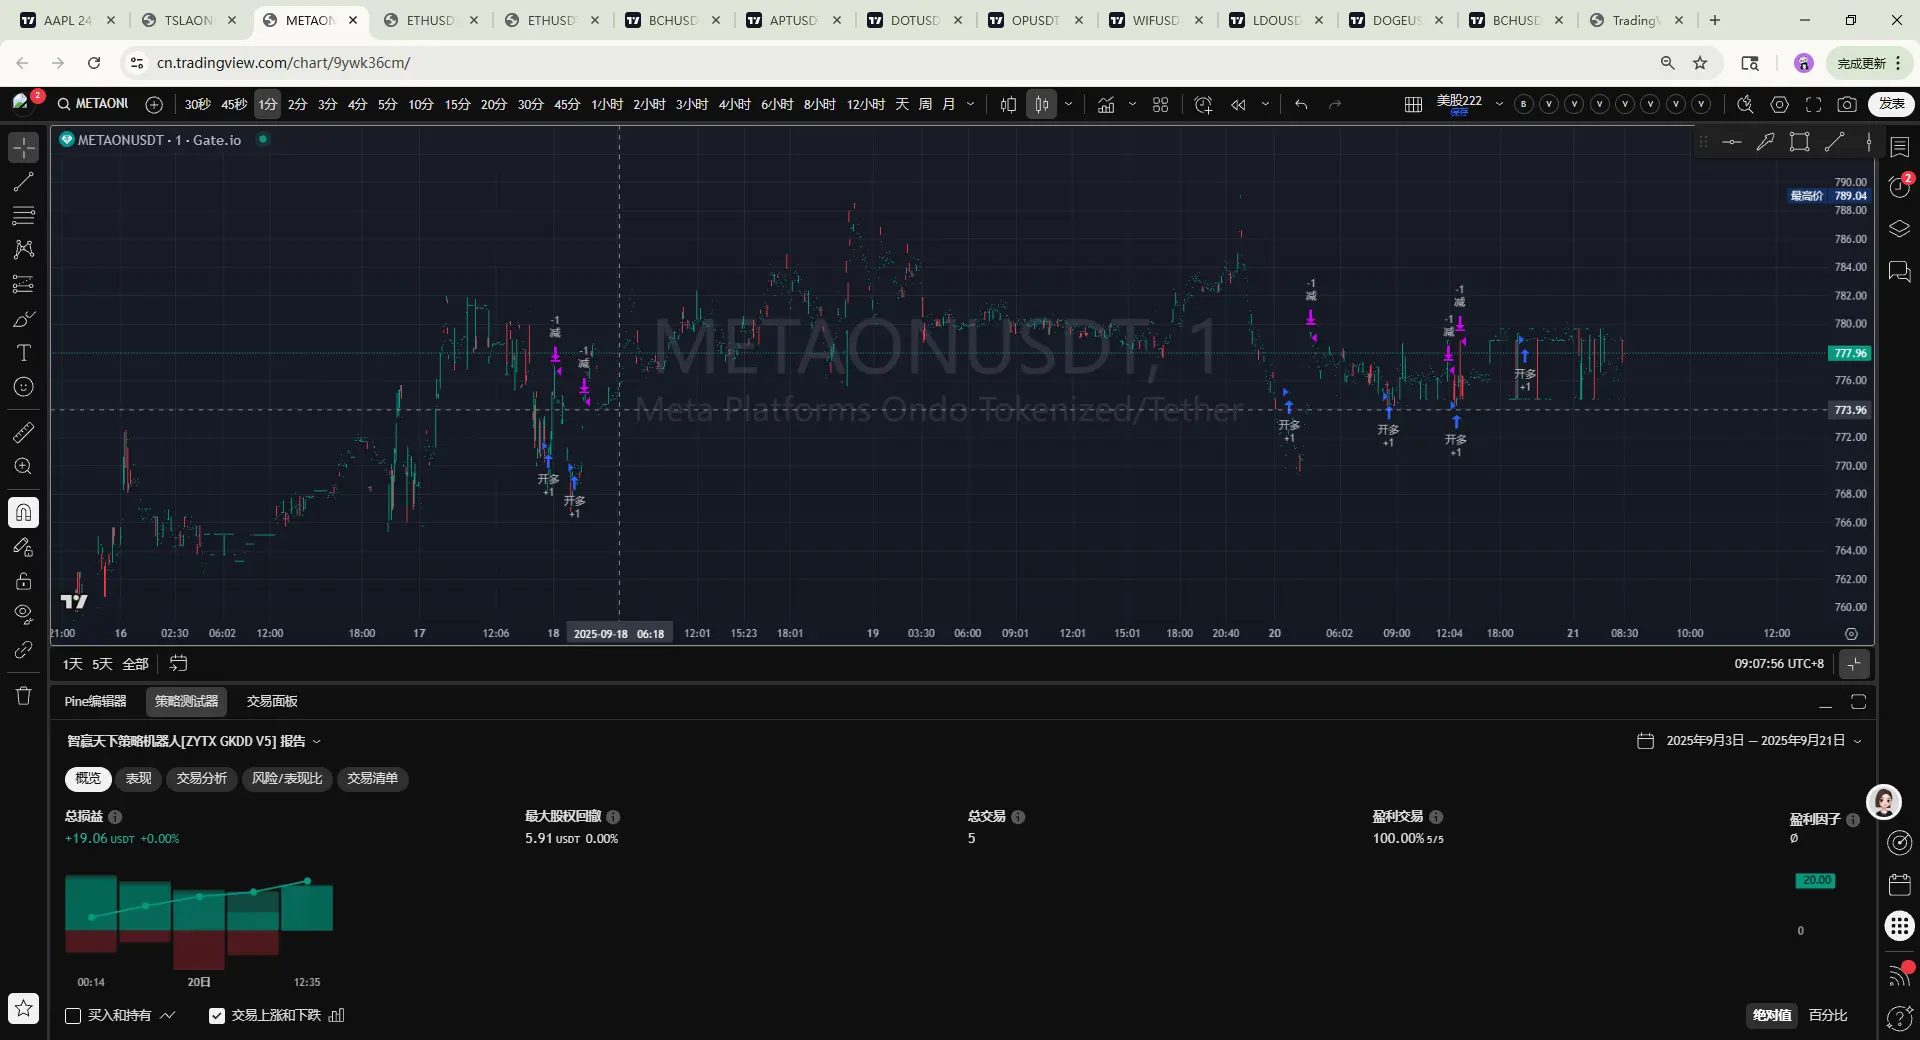The image size is (1920, 1040).
Task: Open the indicators favorites dropdown arrow
Action: click(1132, 104)
